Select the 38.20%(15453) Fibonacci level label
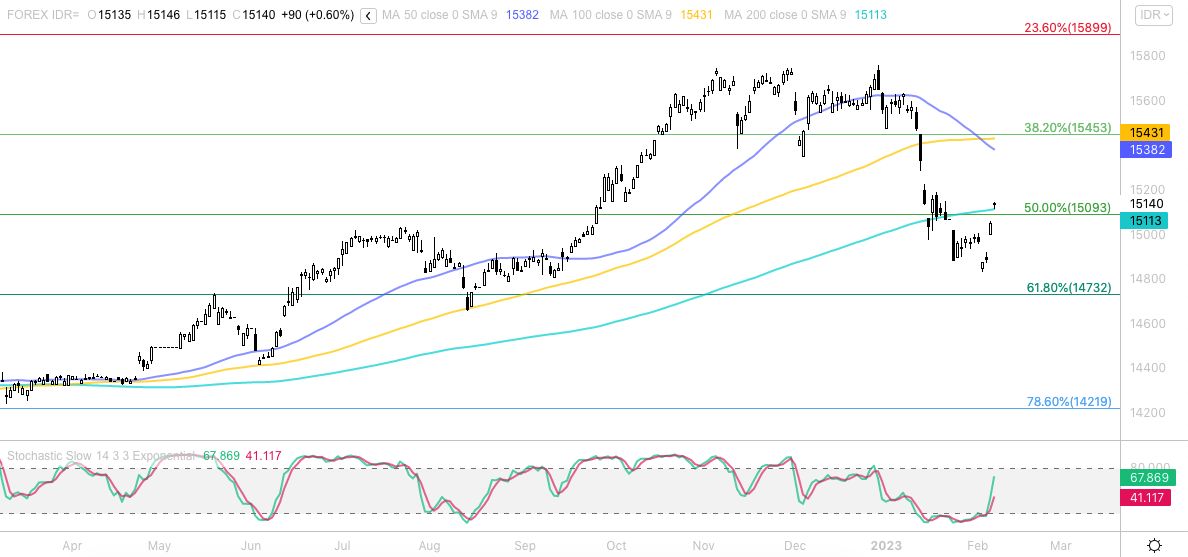 pyautogui.click(x=1067, y=128)
